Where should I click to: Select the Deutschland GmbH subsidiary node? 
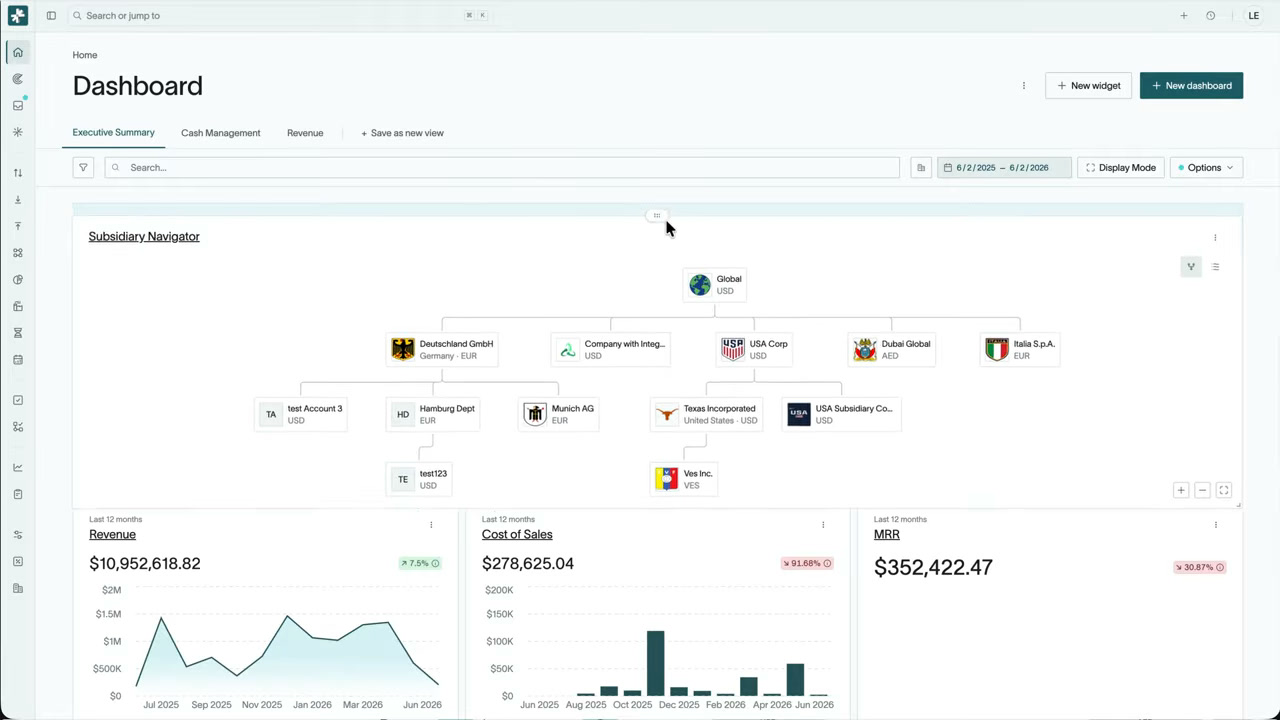pos(443,350)
